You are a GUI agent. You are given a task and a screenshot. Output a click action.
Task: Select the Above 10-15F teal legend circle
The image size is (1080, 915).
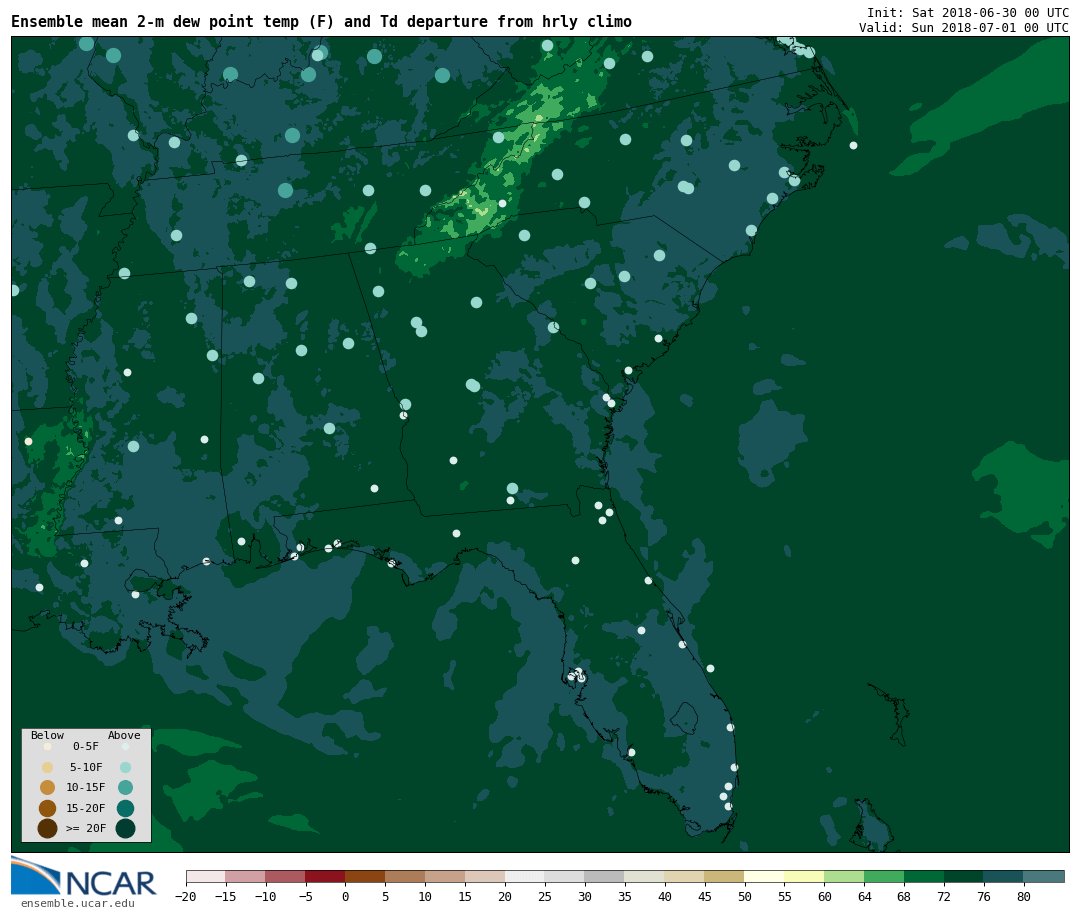125,788
